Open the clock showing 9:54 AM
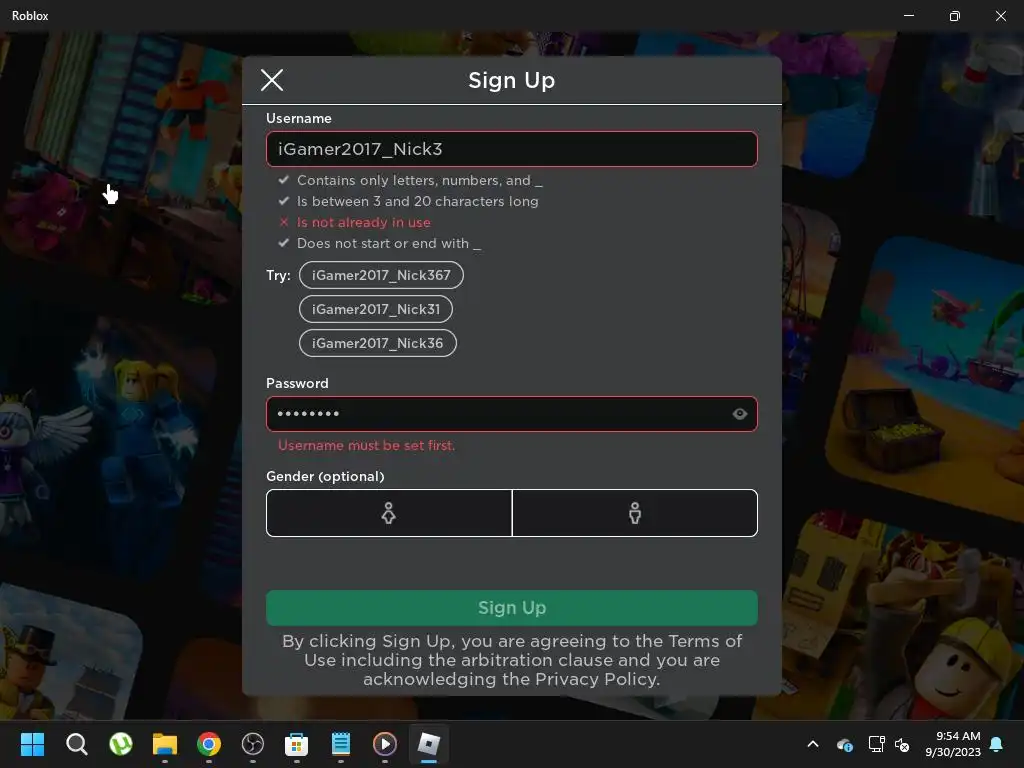This screenshot has height=768, width=1024. [953, 744]
